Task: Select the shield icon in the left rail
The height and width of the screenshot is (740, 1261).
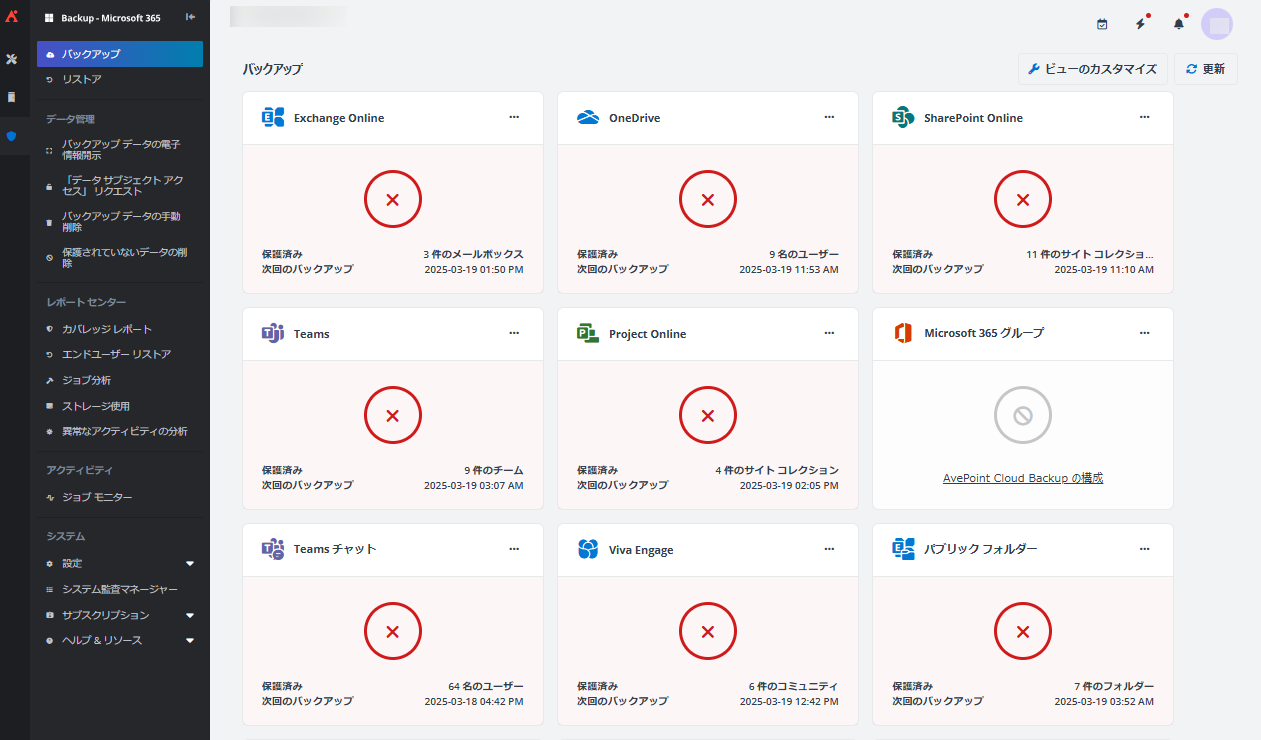Action: tap(12, 136)
